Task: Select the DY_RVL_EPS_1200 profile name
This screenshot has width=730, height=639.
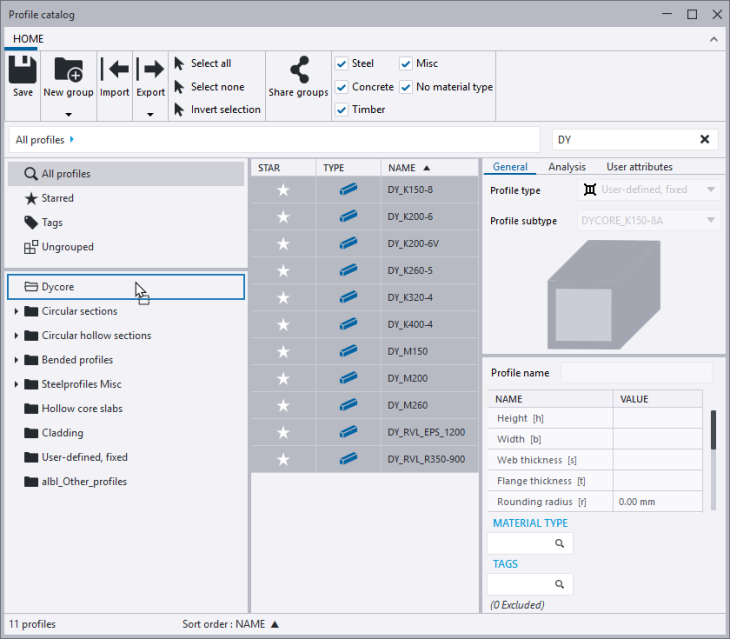Action: coord(426,432)
